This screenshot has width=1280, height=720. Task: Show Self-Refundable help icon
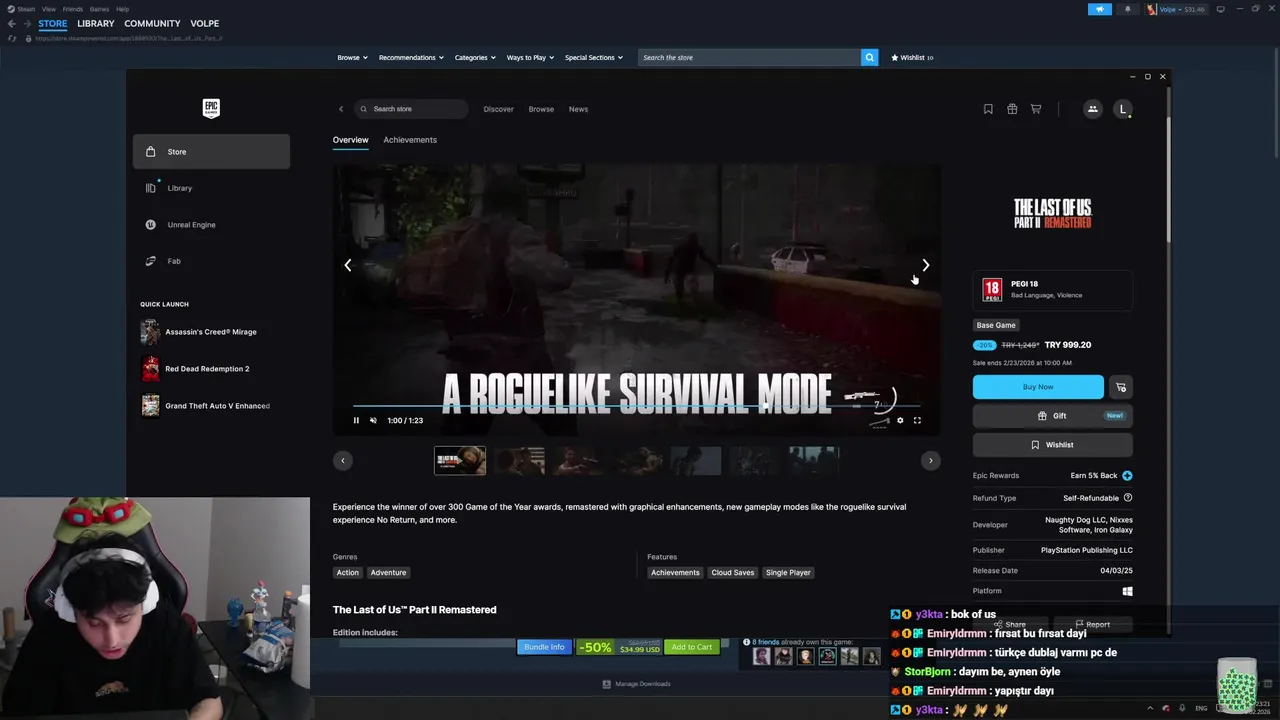1128,498
